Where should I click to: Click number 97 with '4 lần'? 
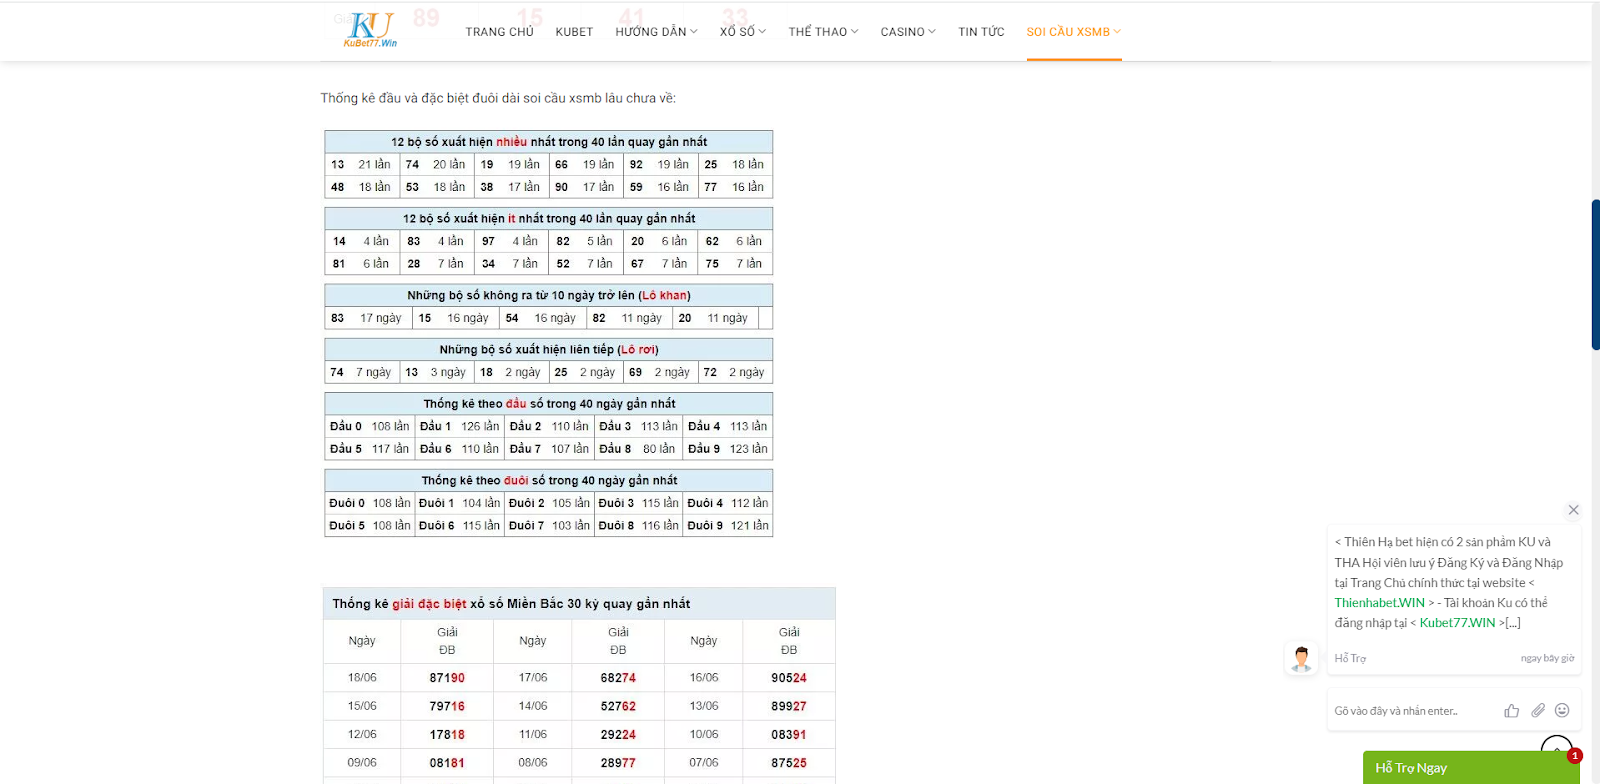(x=512, y=241)
